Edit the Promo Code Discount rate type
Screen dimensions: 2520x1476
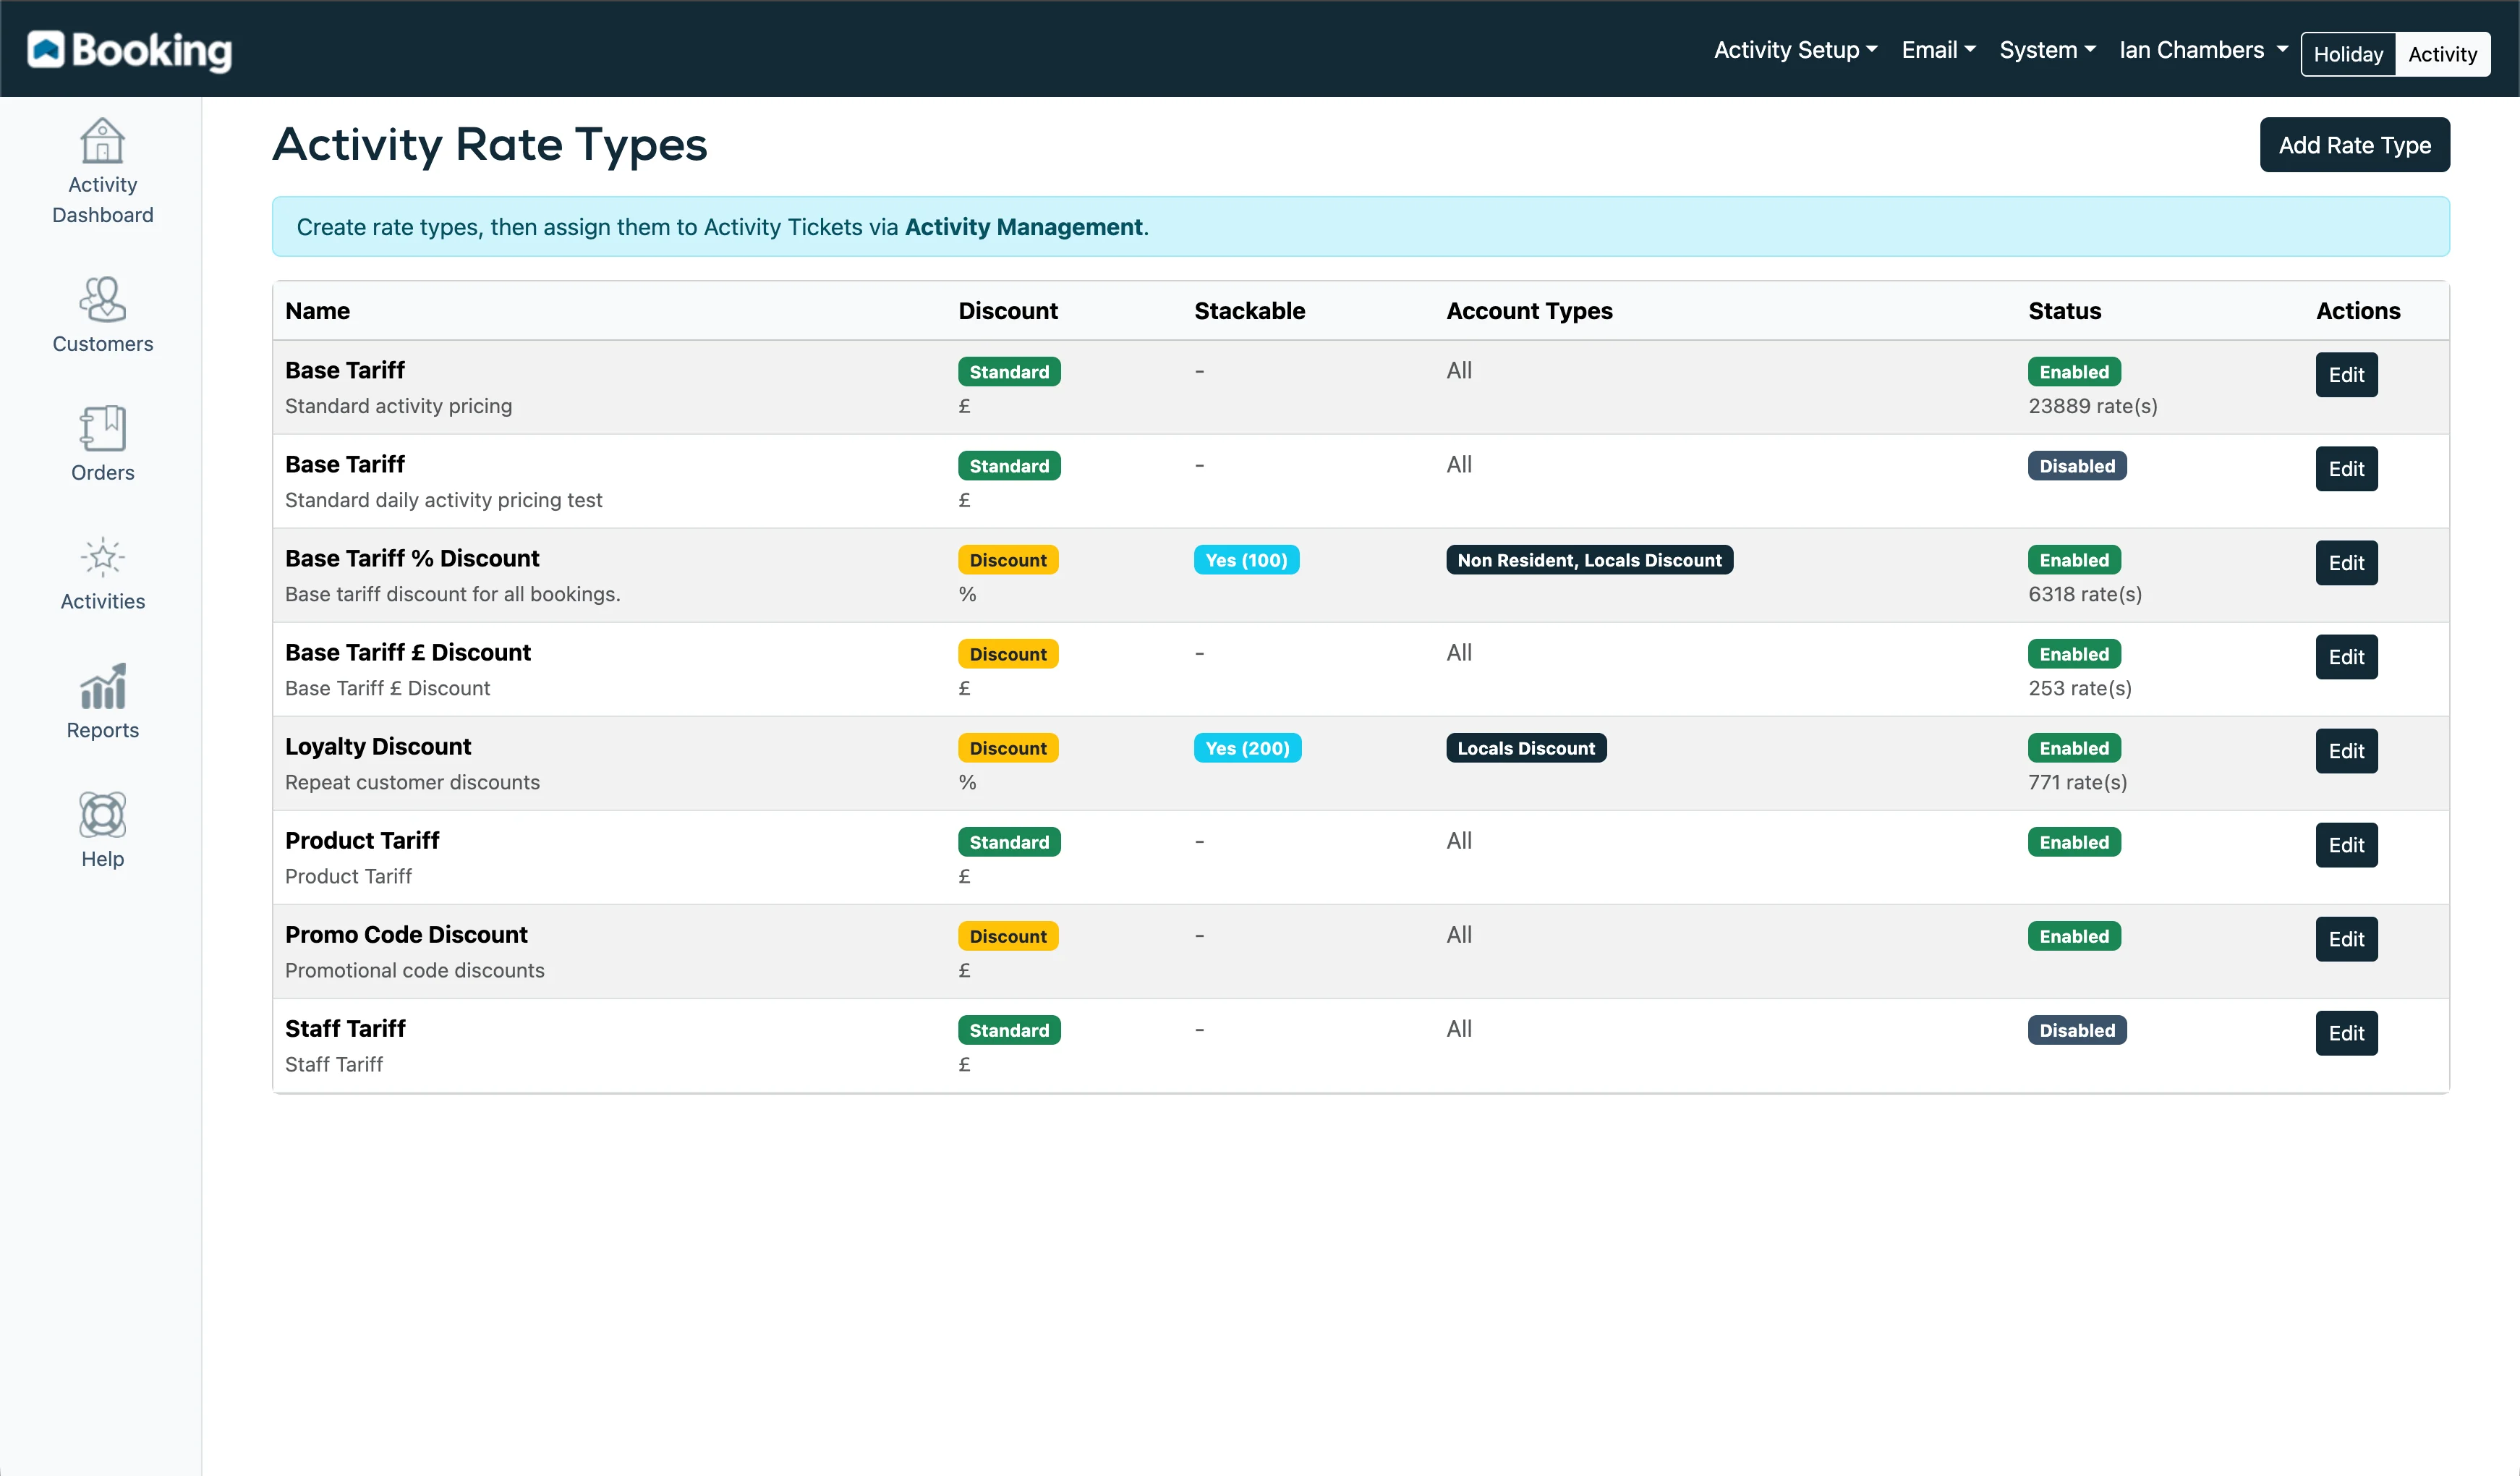point(2346,939)
